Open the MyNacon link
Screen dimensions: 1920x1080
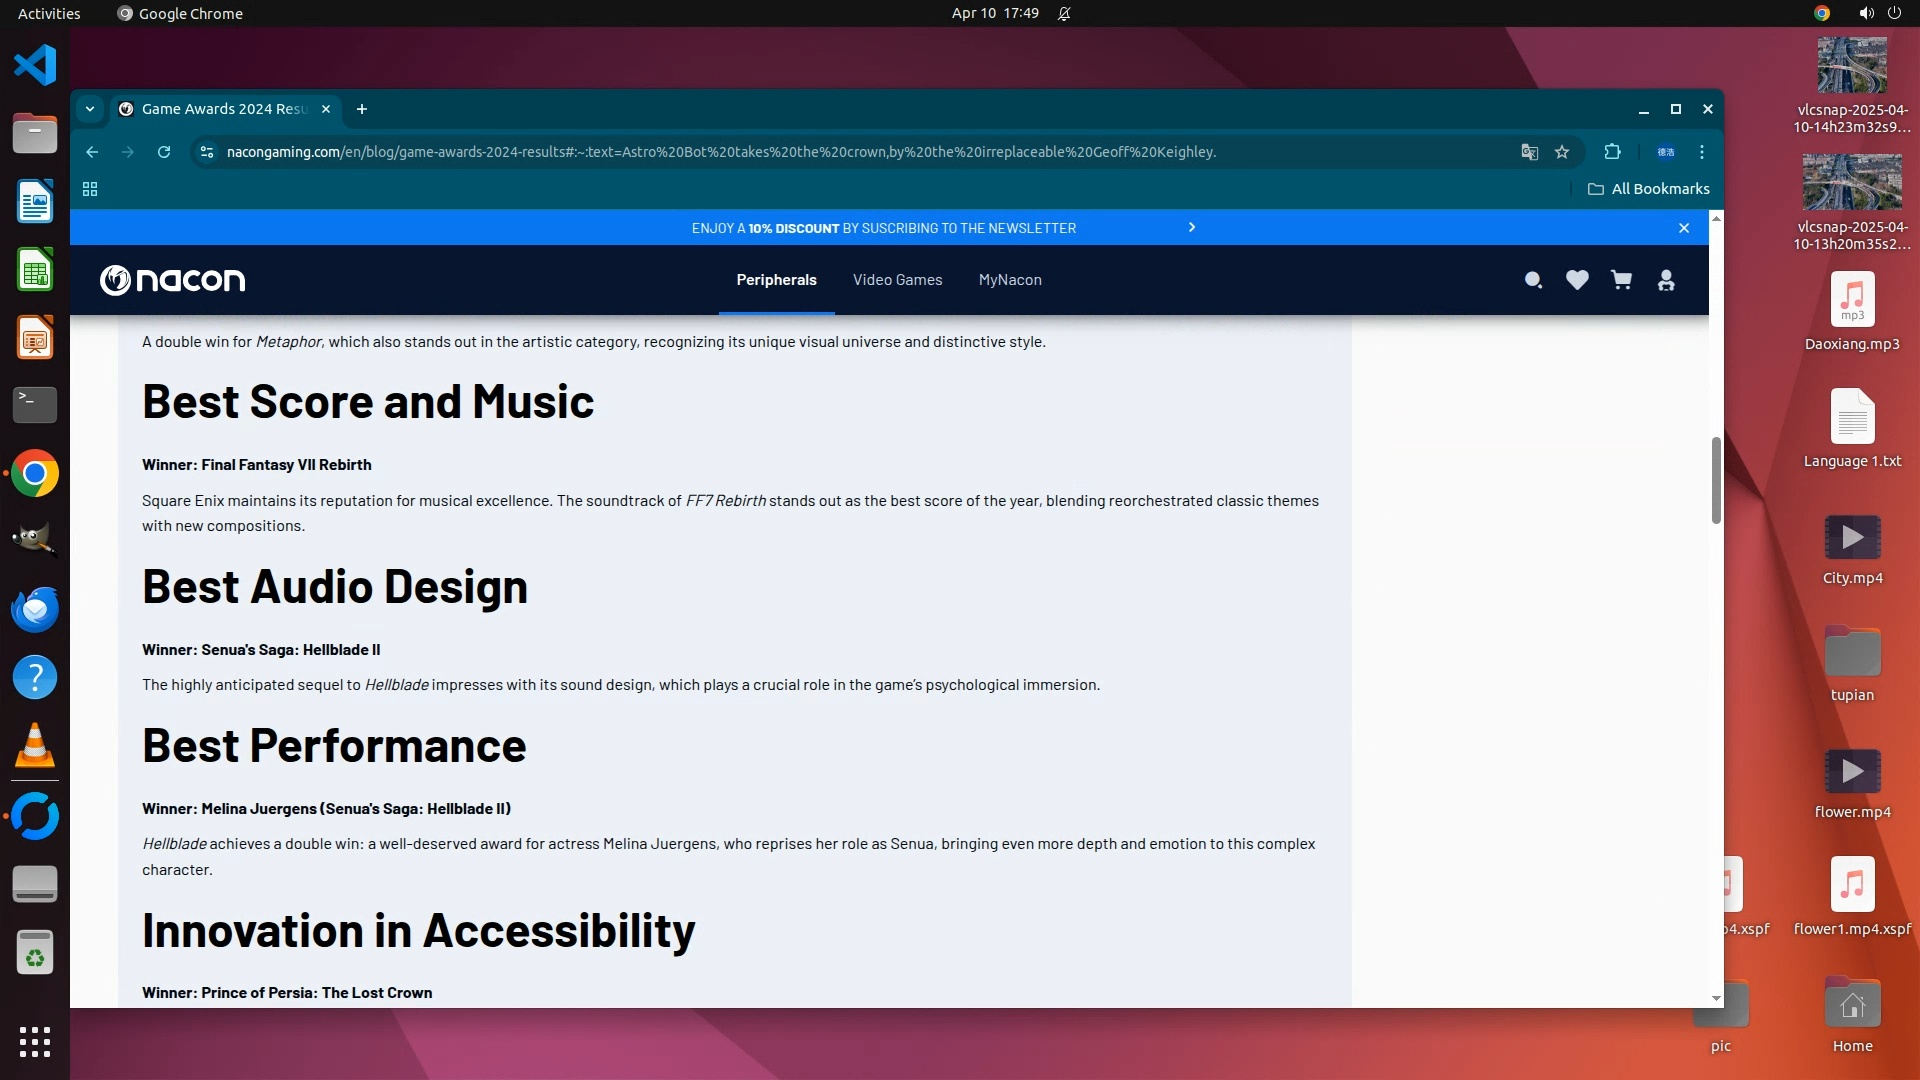1010,280
